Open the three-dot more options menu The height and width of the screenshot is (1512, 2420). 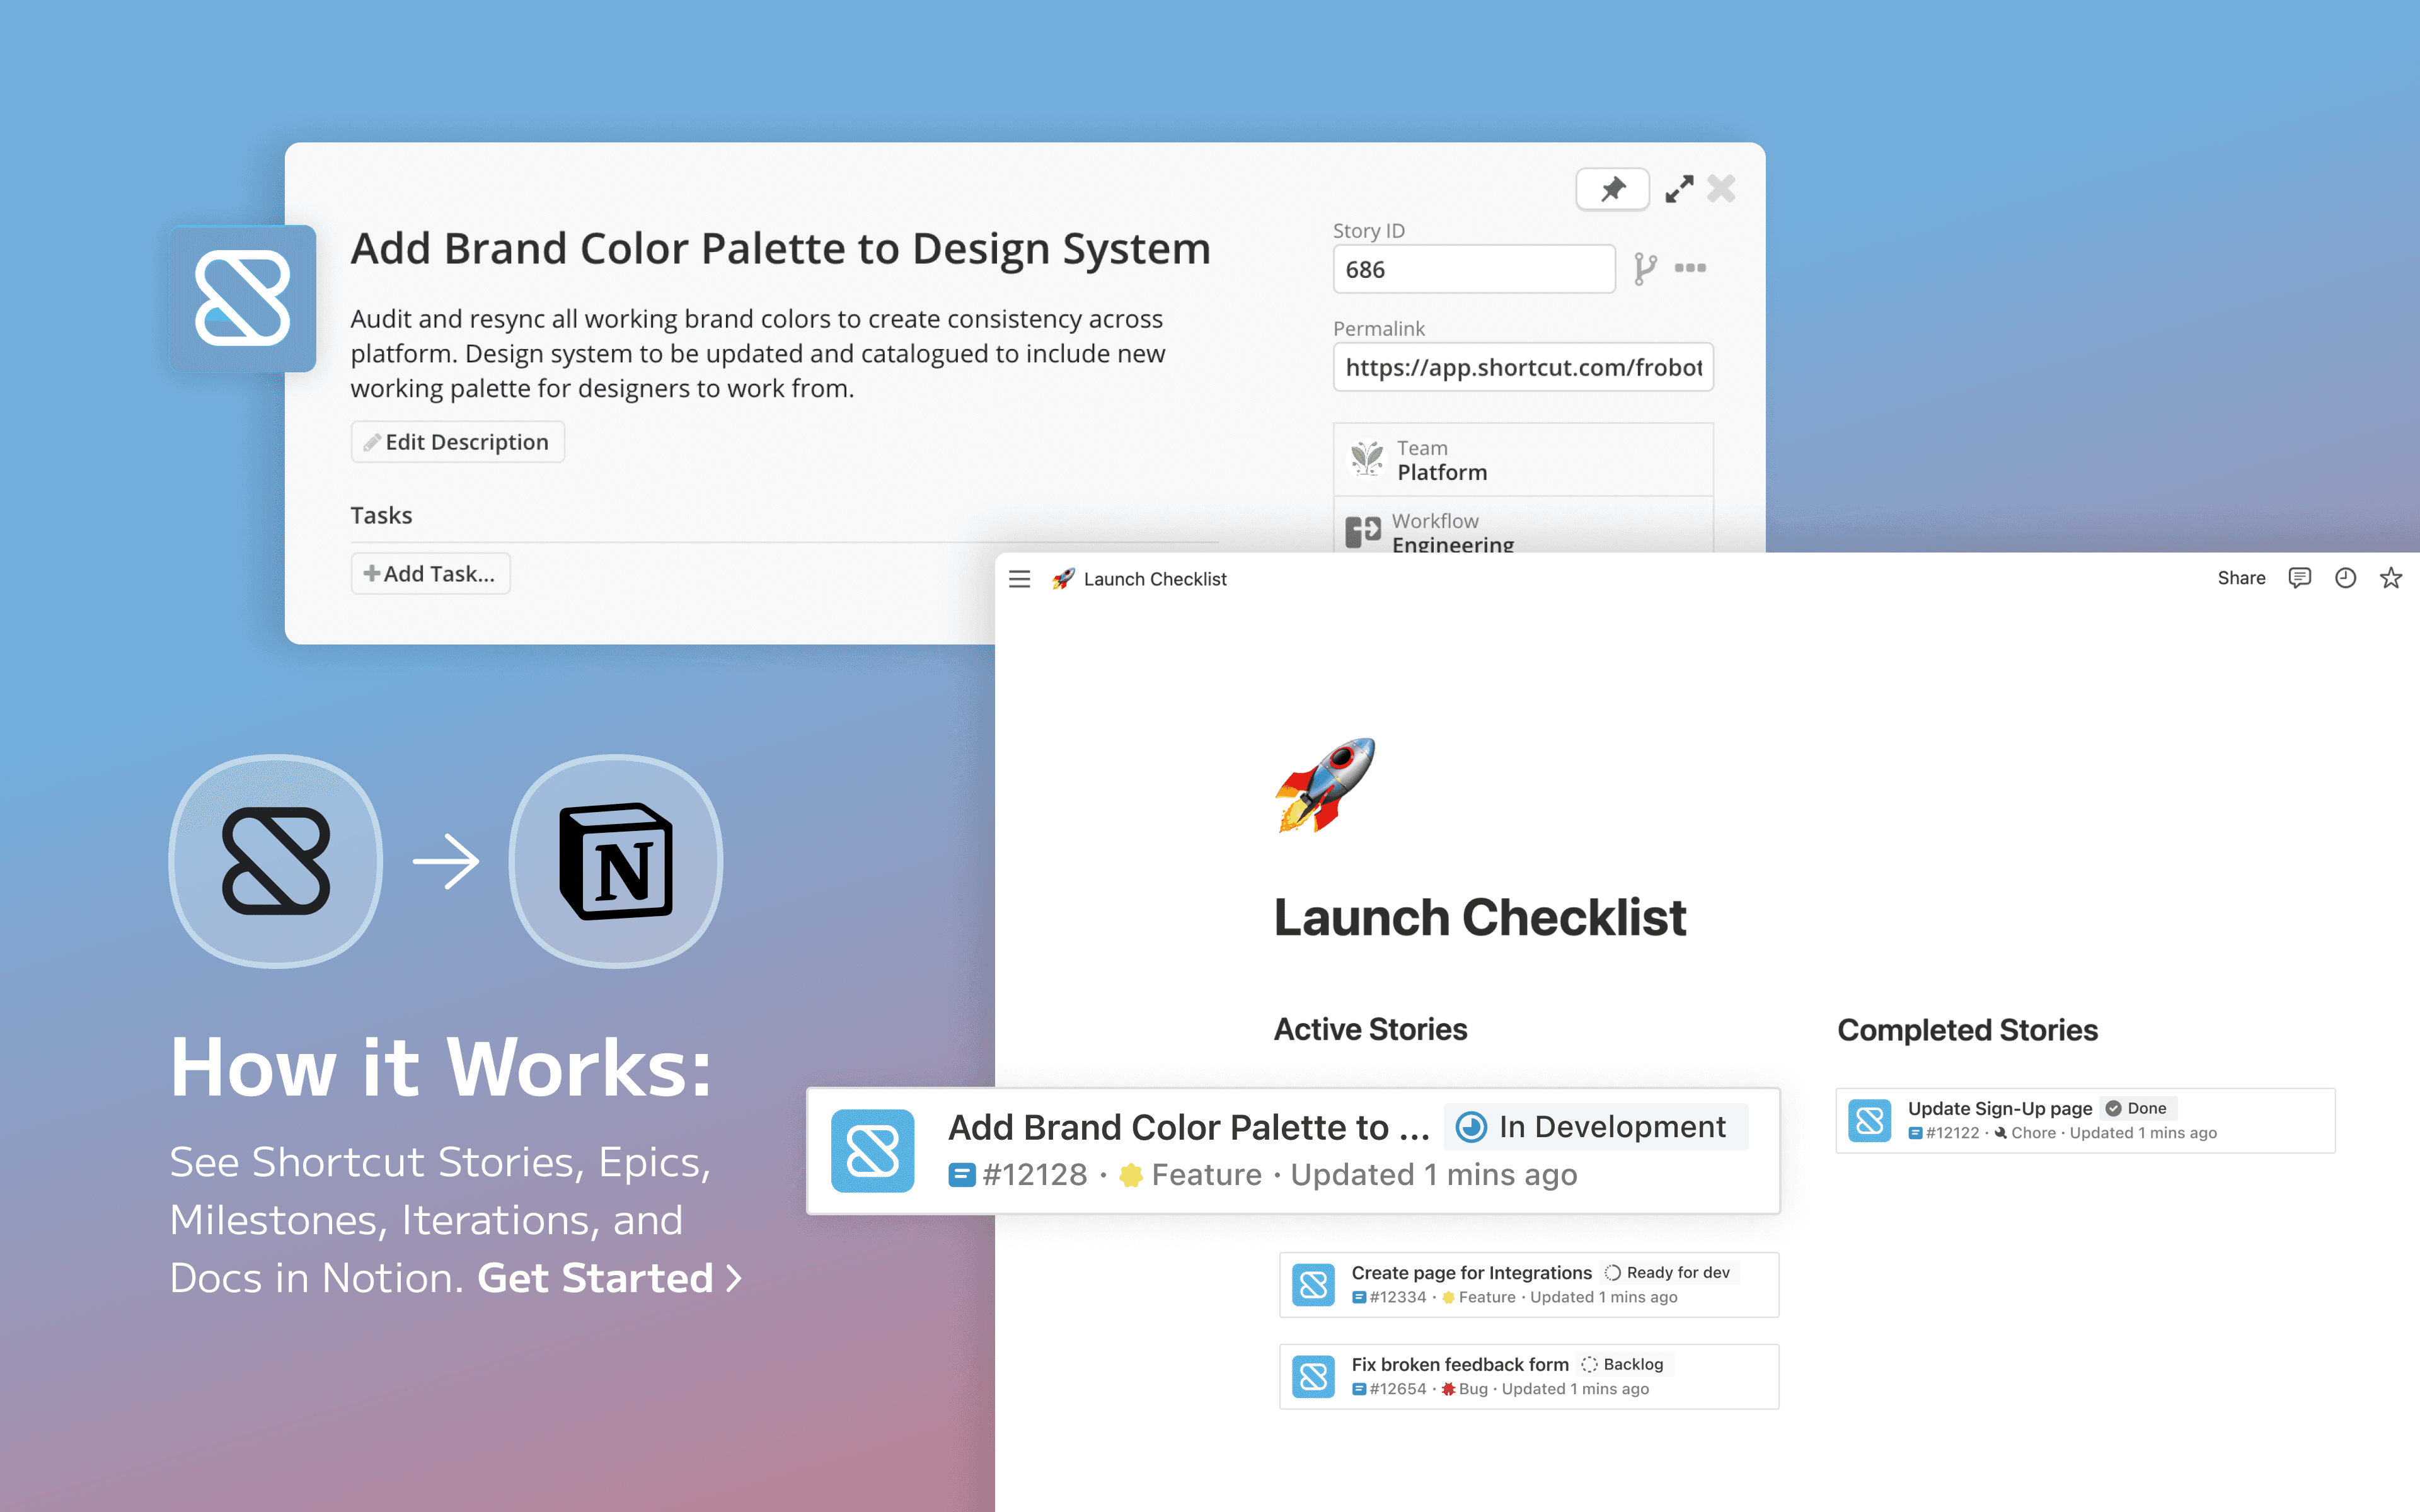click(x=1690, y=267)
